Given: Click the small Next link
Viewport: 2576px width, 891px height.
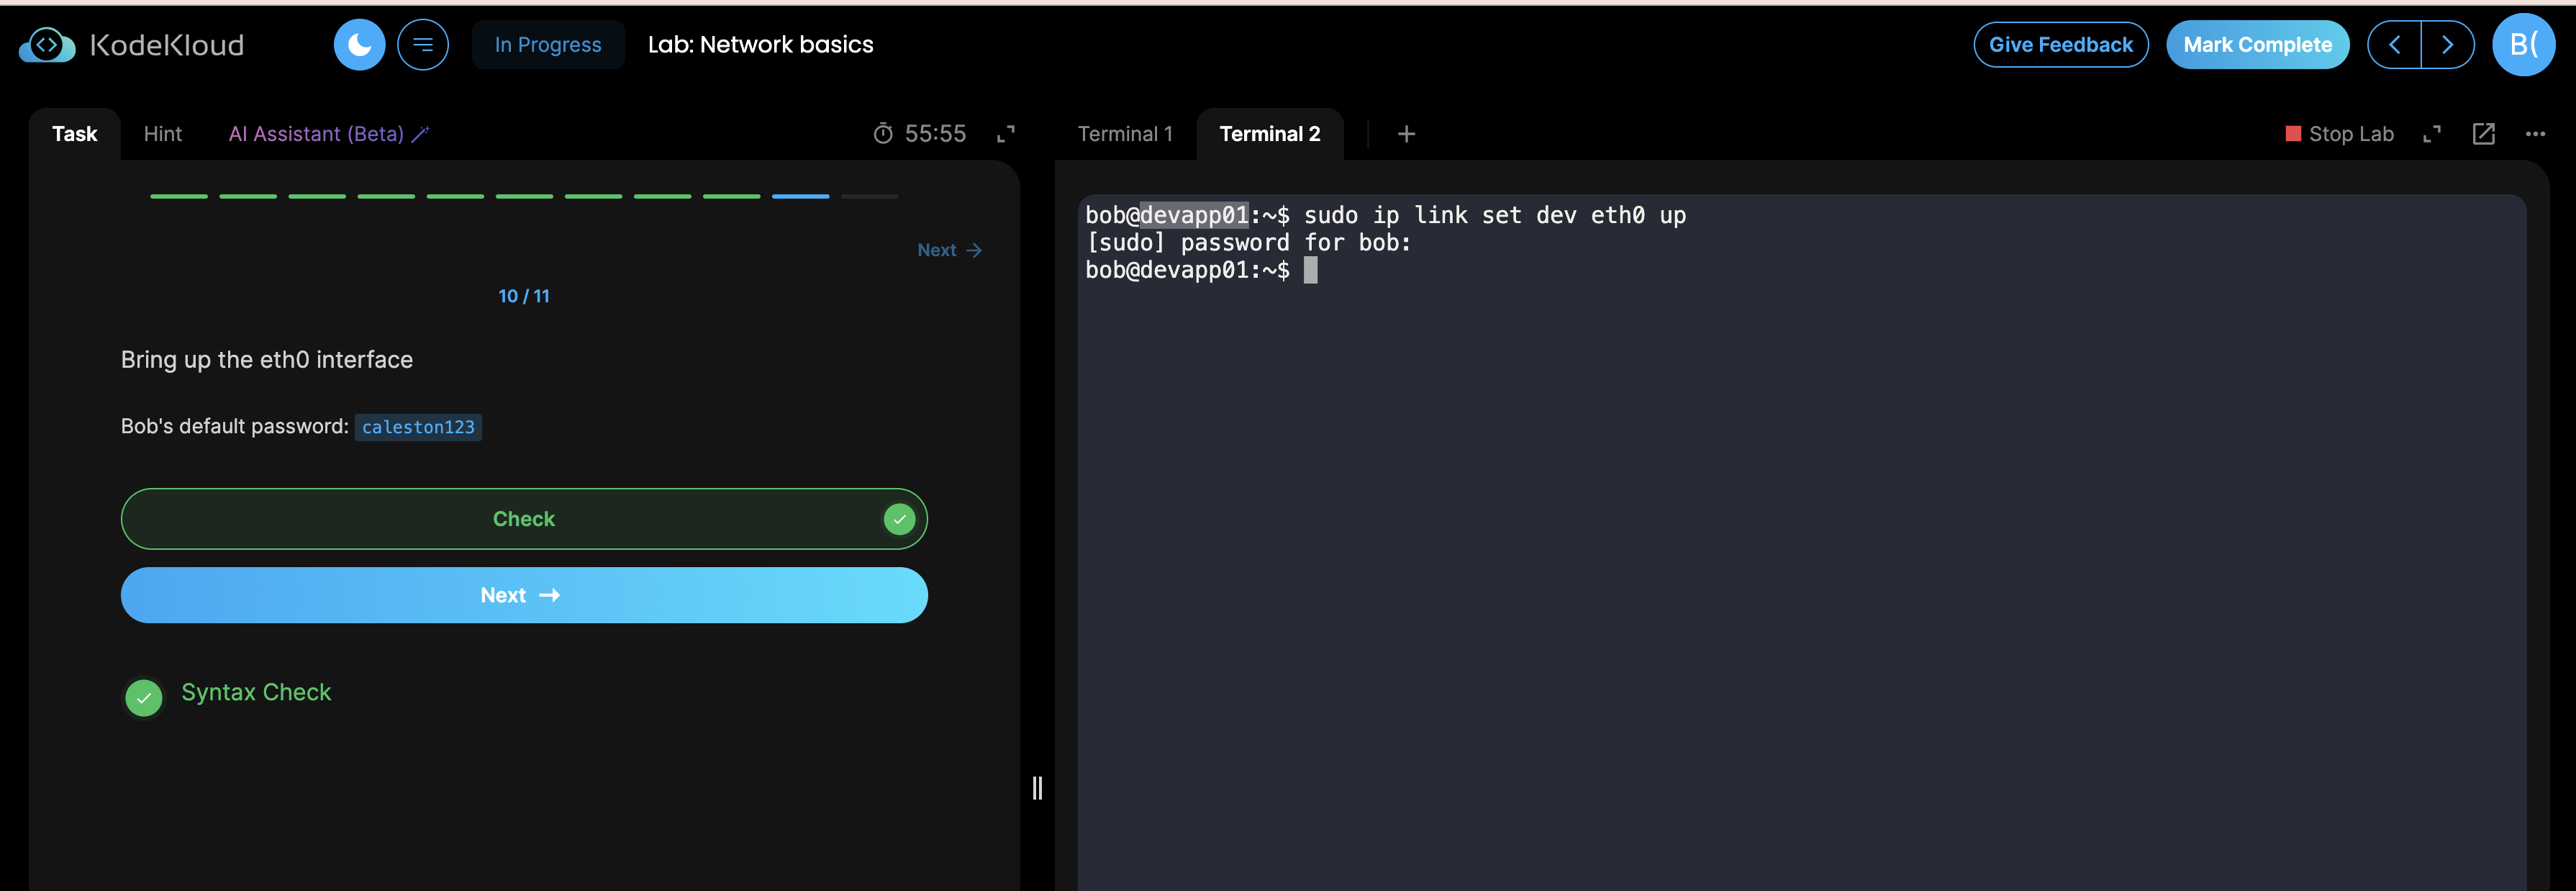Looking at the screenshot, I should click(x=948, y=250).
